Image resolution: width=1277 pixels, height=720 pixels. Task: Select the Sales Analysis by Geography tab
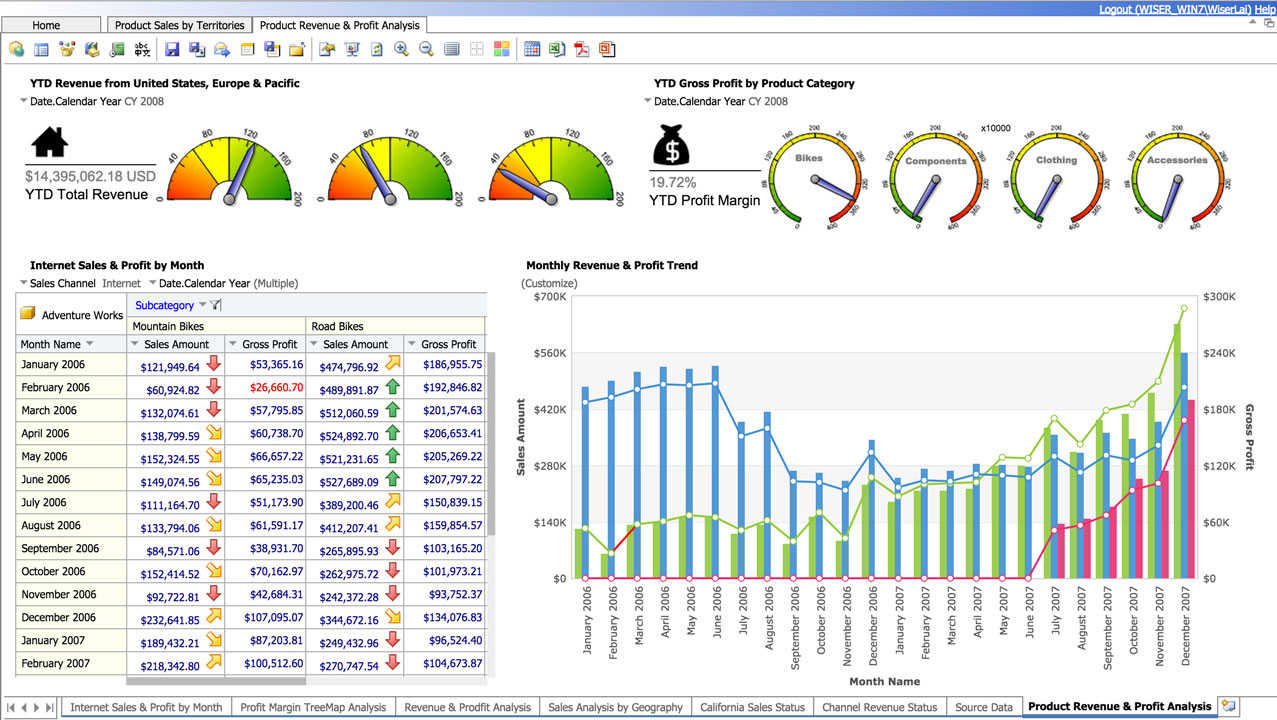pos(615,707)
